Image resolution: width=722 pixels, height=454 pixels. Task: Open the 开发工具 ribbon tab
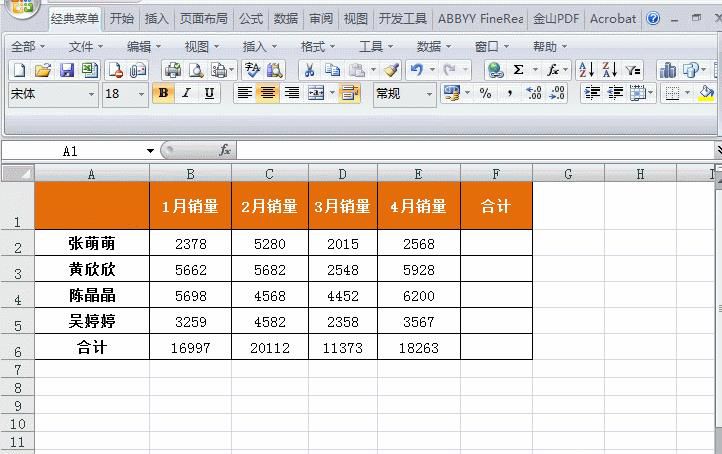pos(402,19)
